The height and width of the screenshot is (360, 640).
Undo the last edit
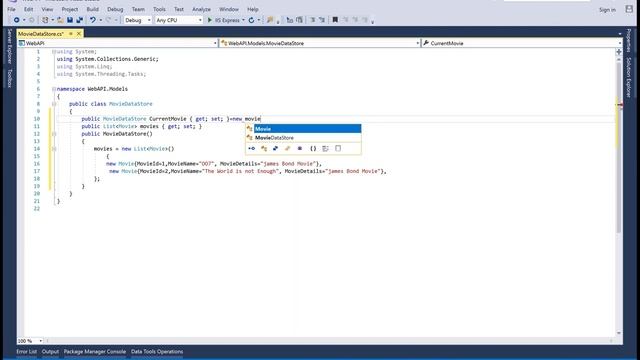93,20
